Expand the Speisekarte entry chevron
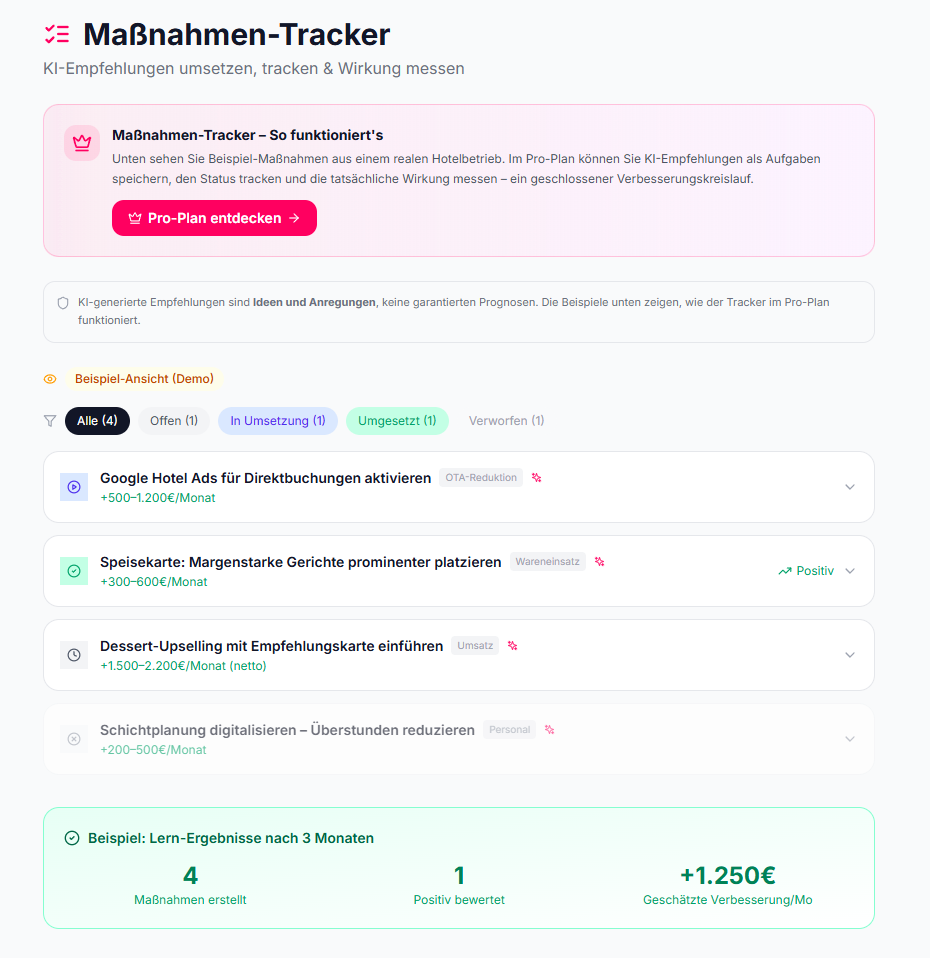930x958 pixels. click(x=850, y=571)
